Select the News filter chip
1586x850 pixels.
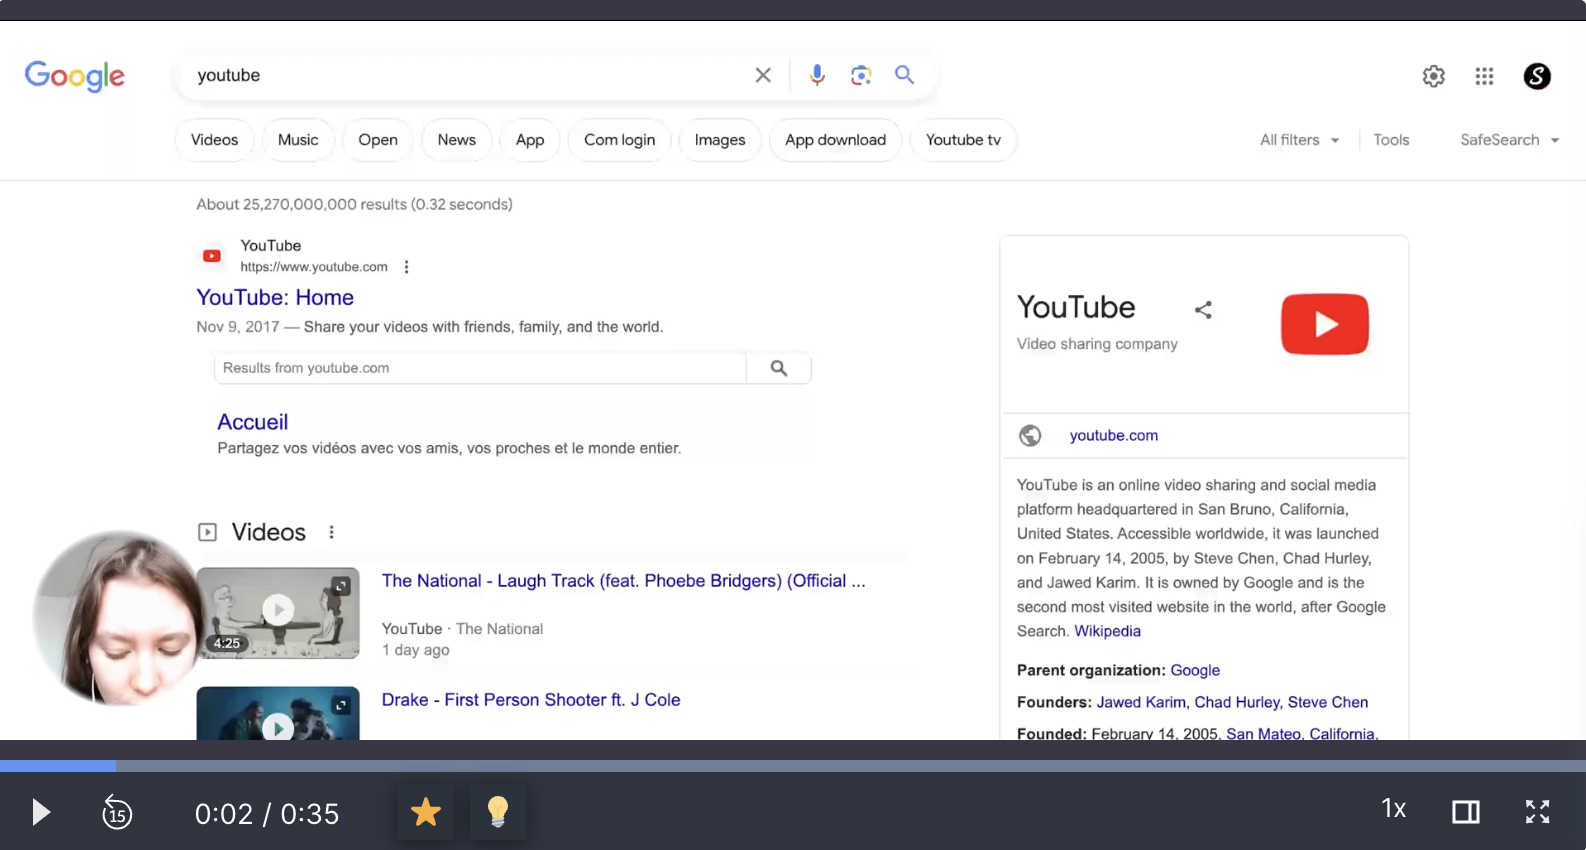pyautogui.click(x=457, y=140)
